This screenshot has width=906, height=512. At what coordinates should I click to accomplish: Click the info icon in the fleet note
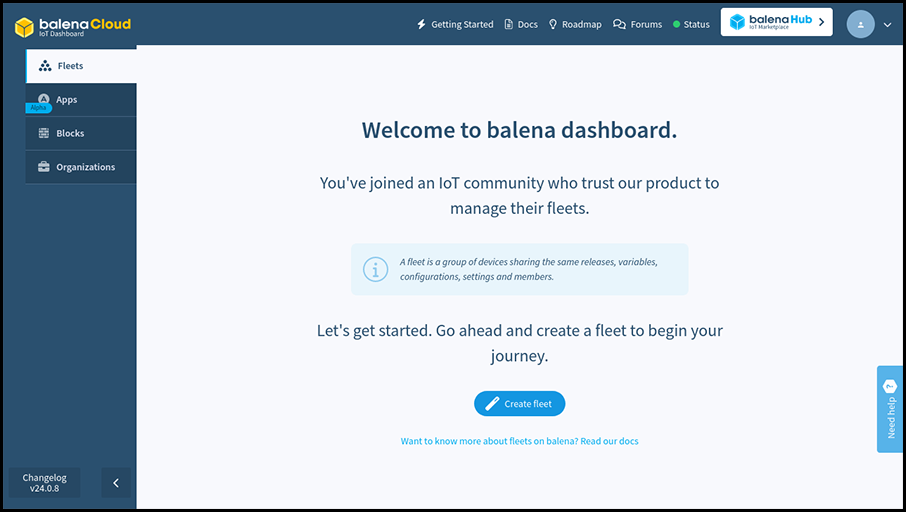click(375, 269)
